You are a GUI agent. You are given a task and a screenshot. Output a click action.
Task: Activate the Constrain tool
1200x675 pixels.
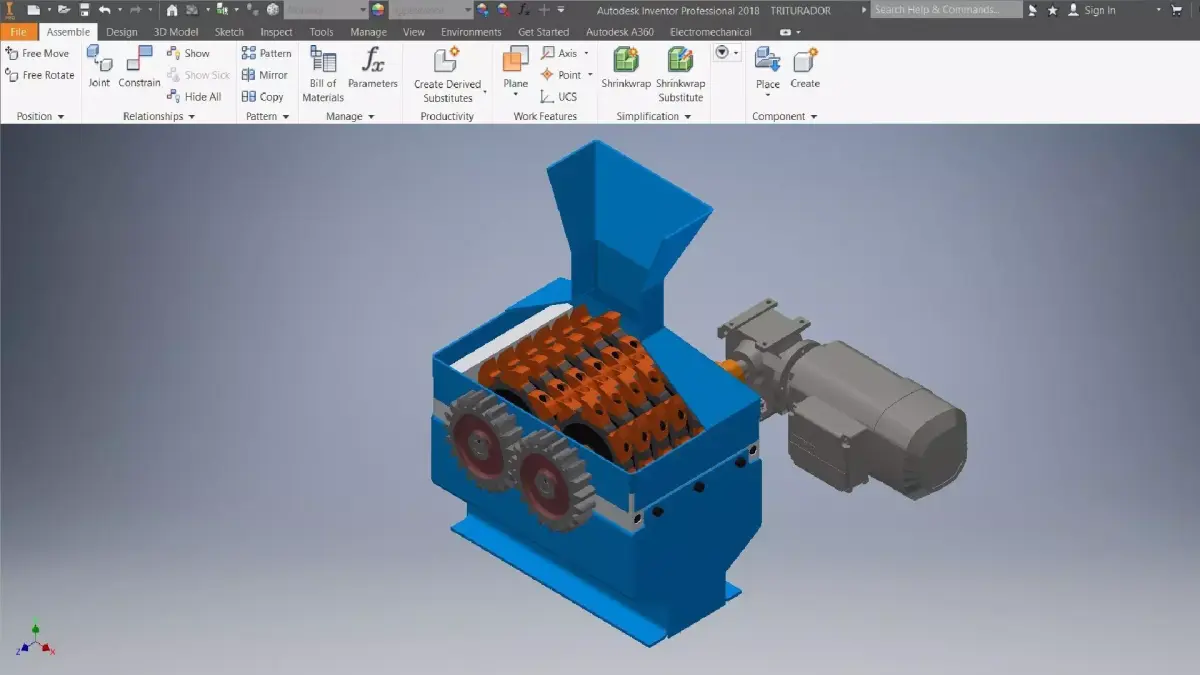click(x=139, y=67)
